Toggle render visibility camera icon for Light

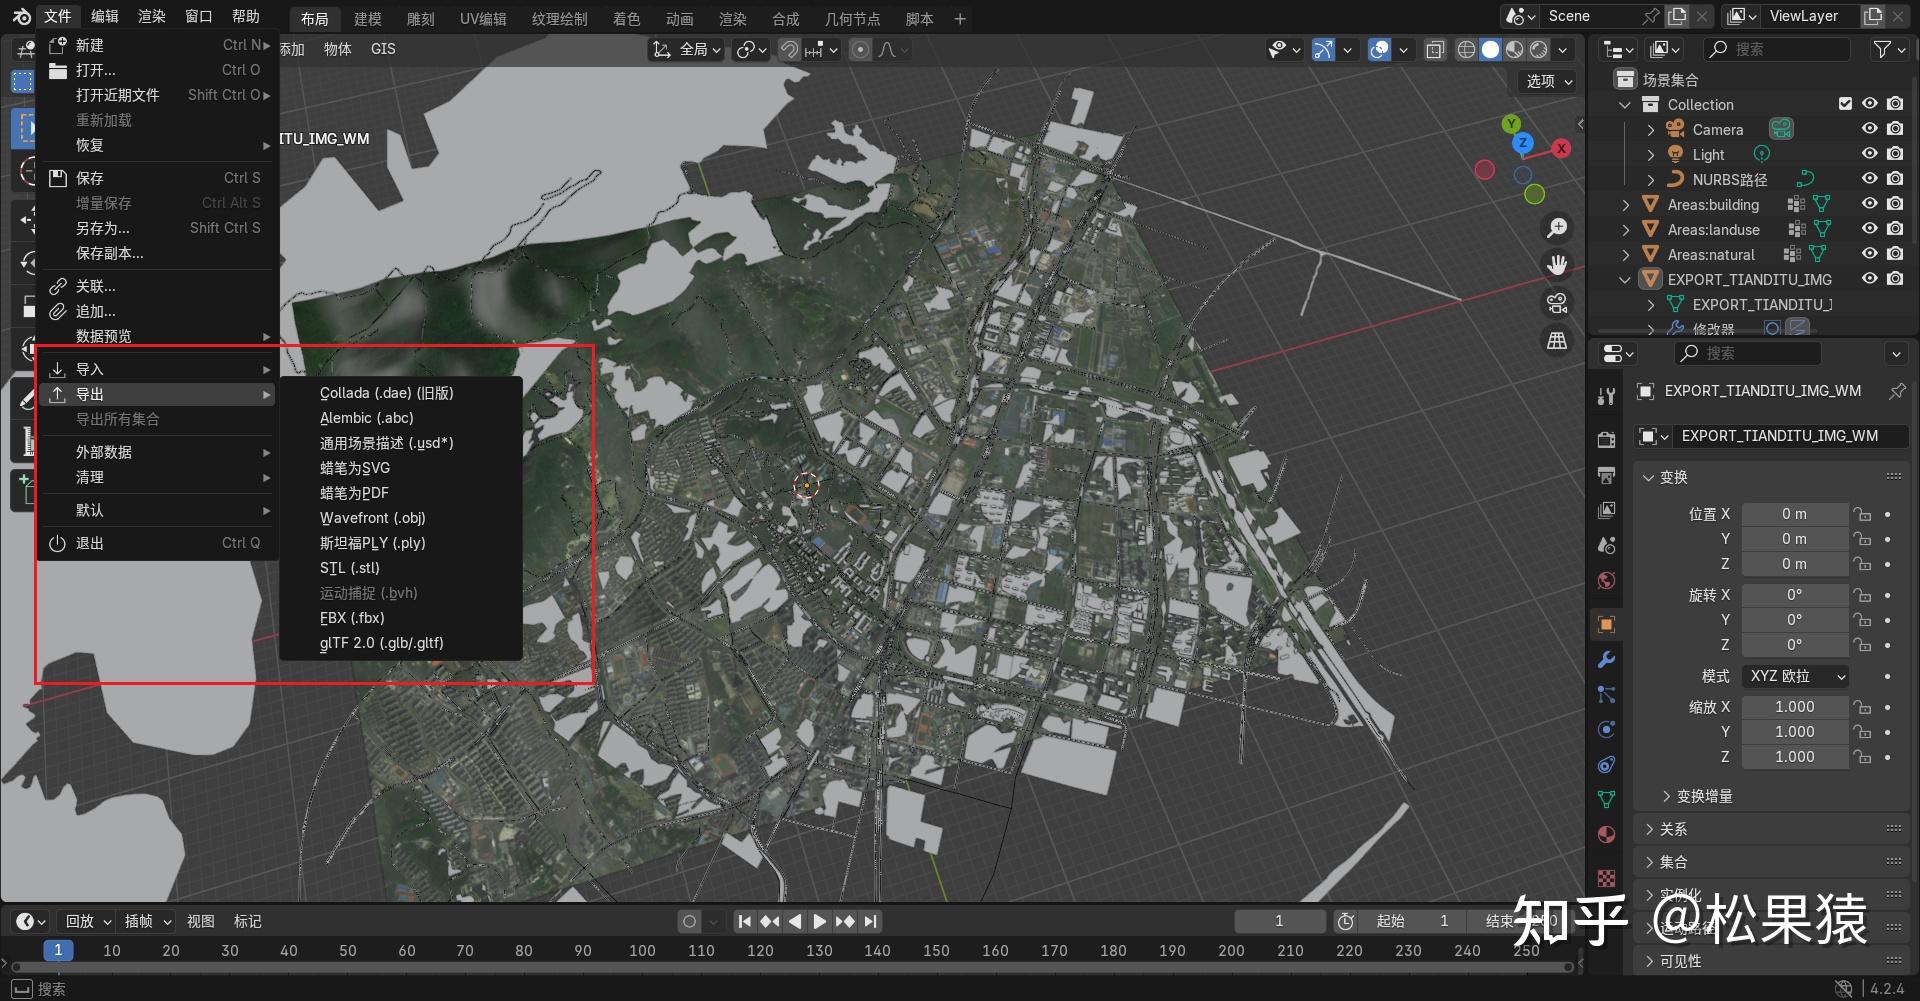click(x=1895, y=154)
